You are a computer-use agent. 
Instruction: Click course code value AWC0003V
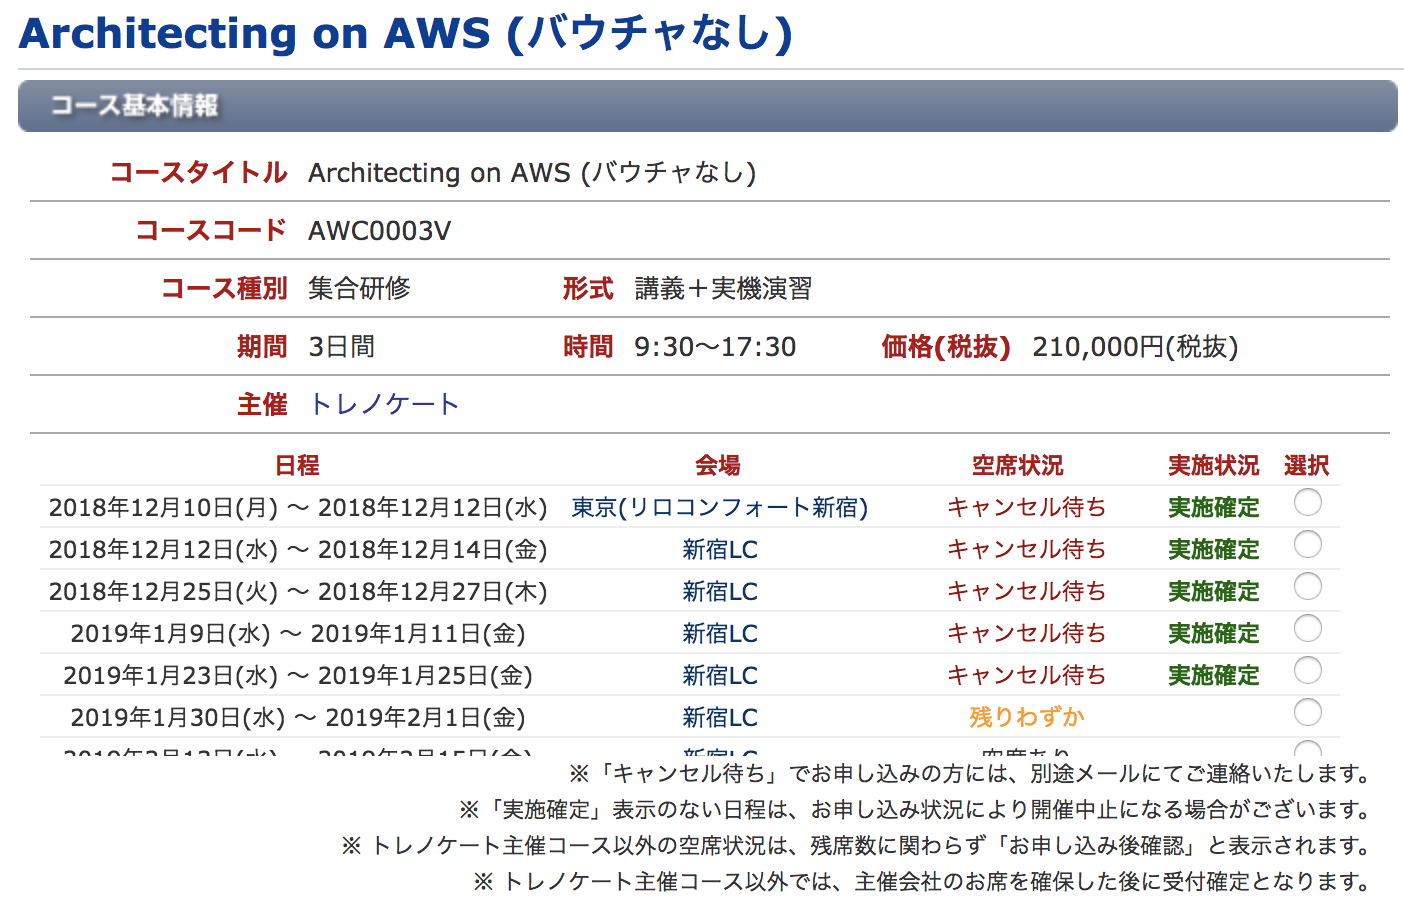(380, 231)
